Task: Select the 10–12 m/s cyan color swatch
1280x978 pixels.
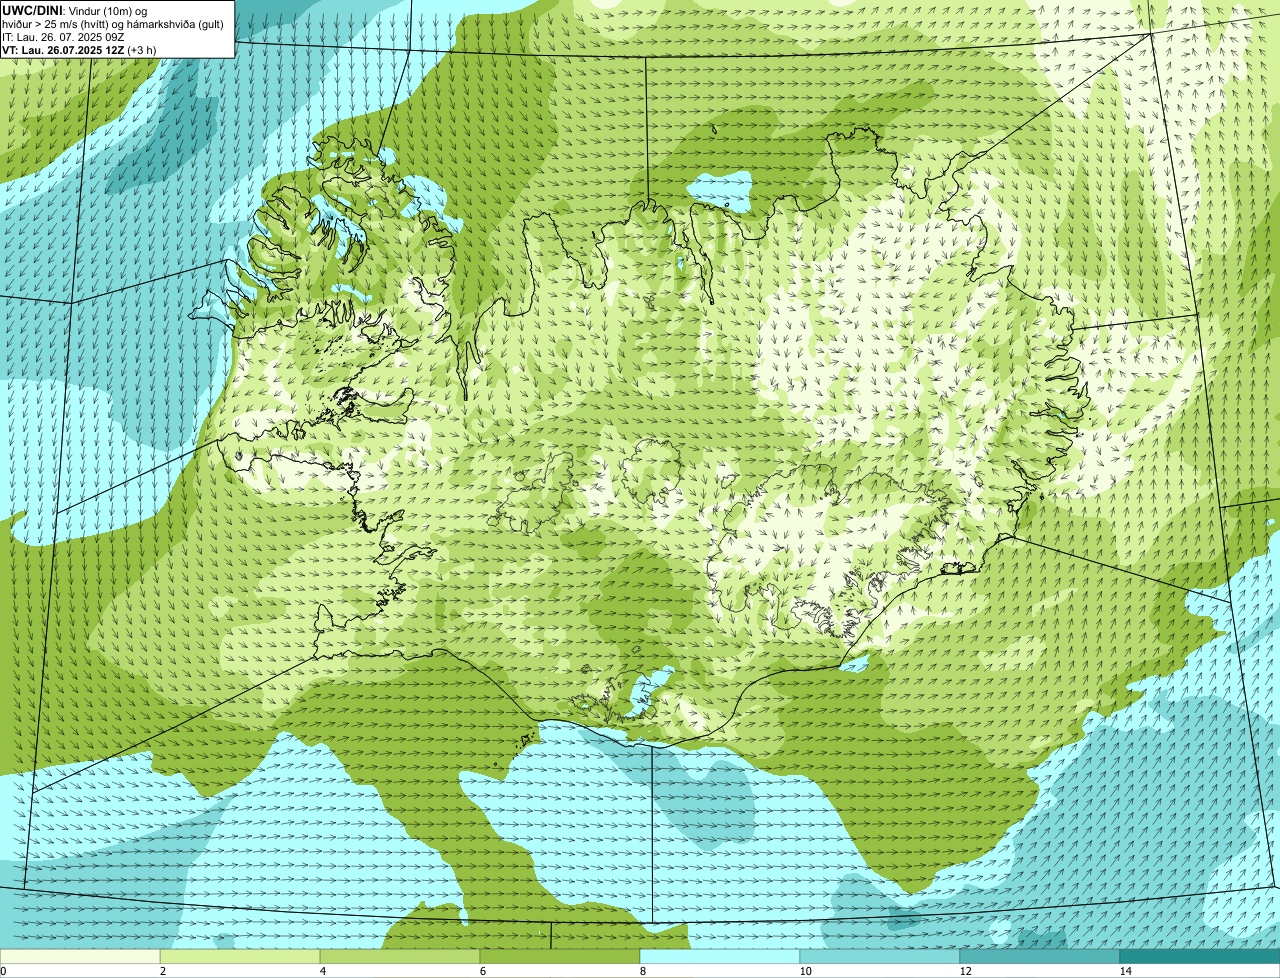Action: pos(880,956)
